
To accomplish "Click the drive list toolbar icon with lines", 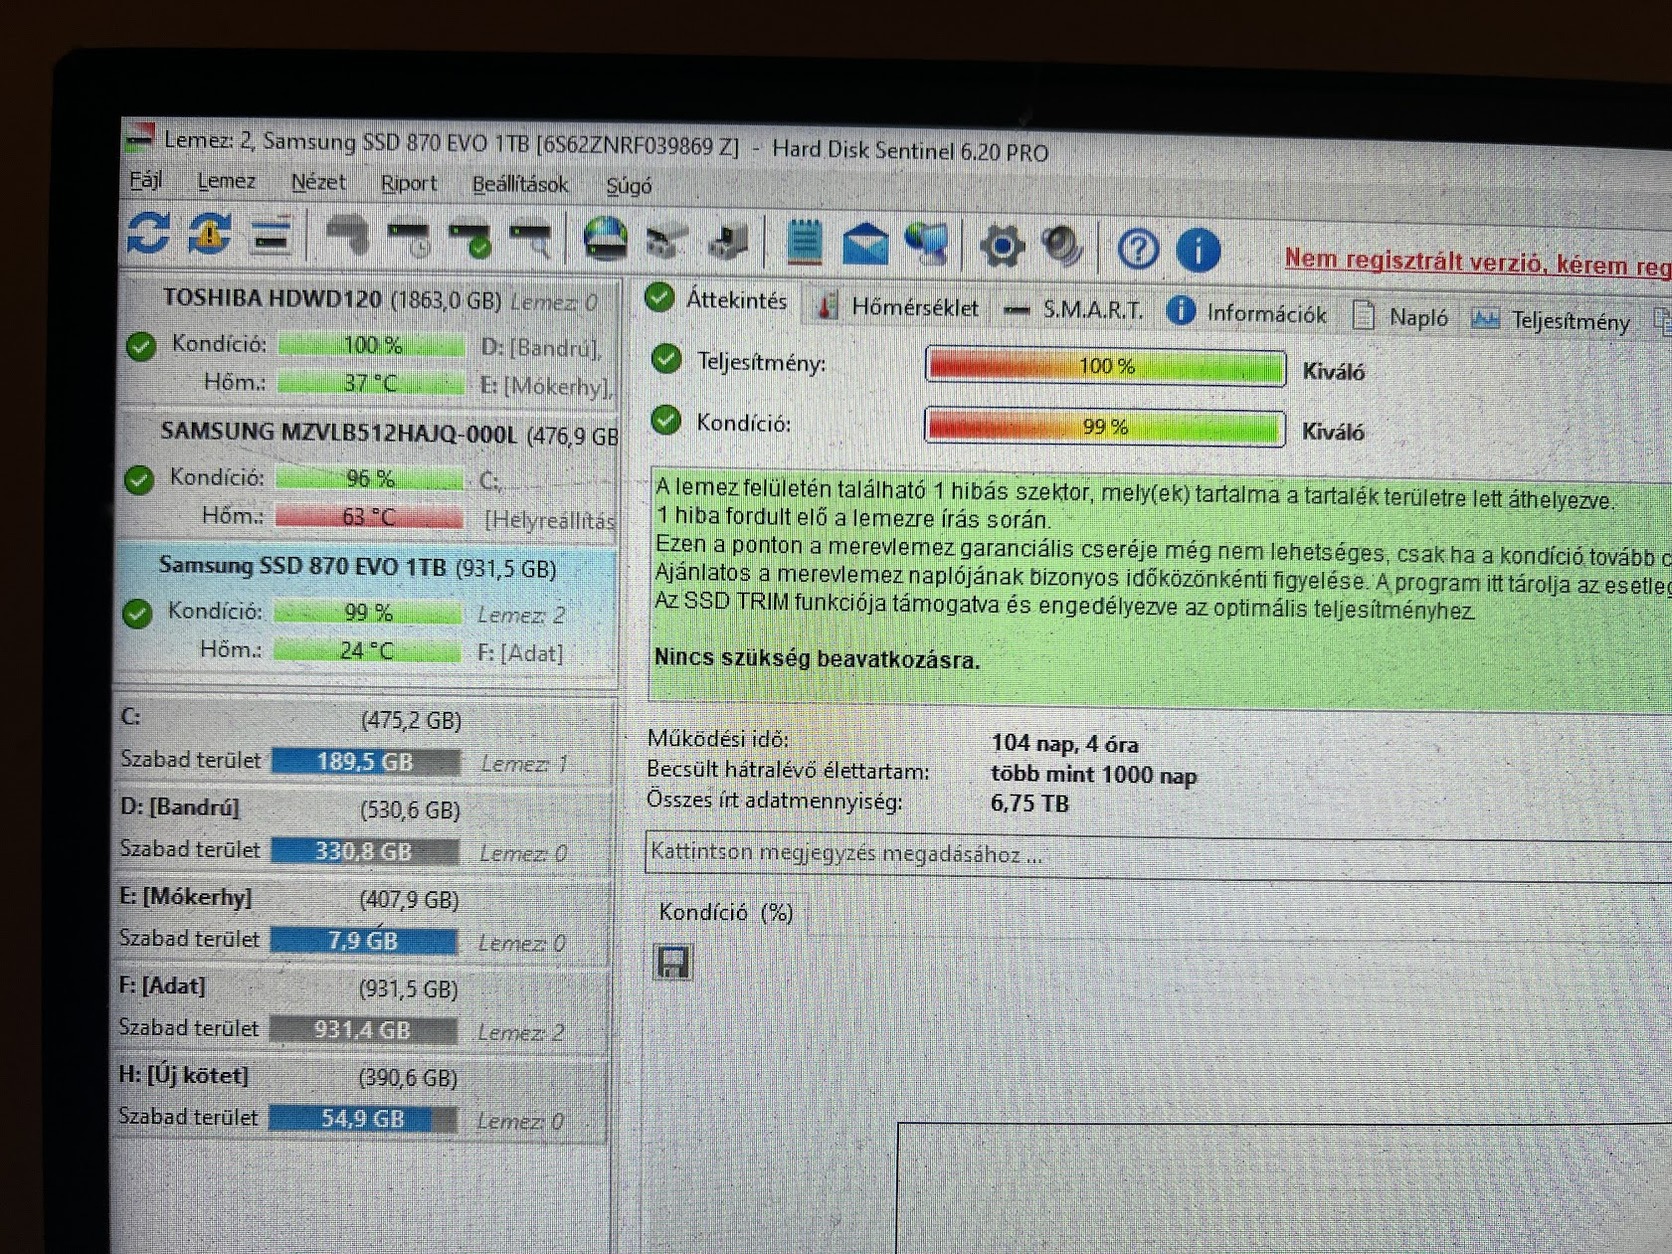I will [270, 236].
